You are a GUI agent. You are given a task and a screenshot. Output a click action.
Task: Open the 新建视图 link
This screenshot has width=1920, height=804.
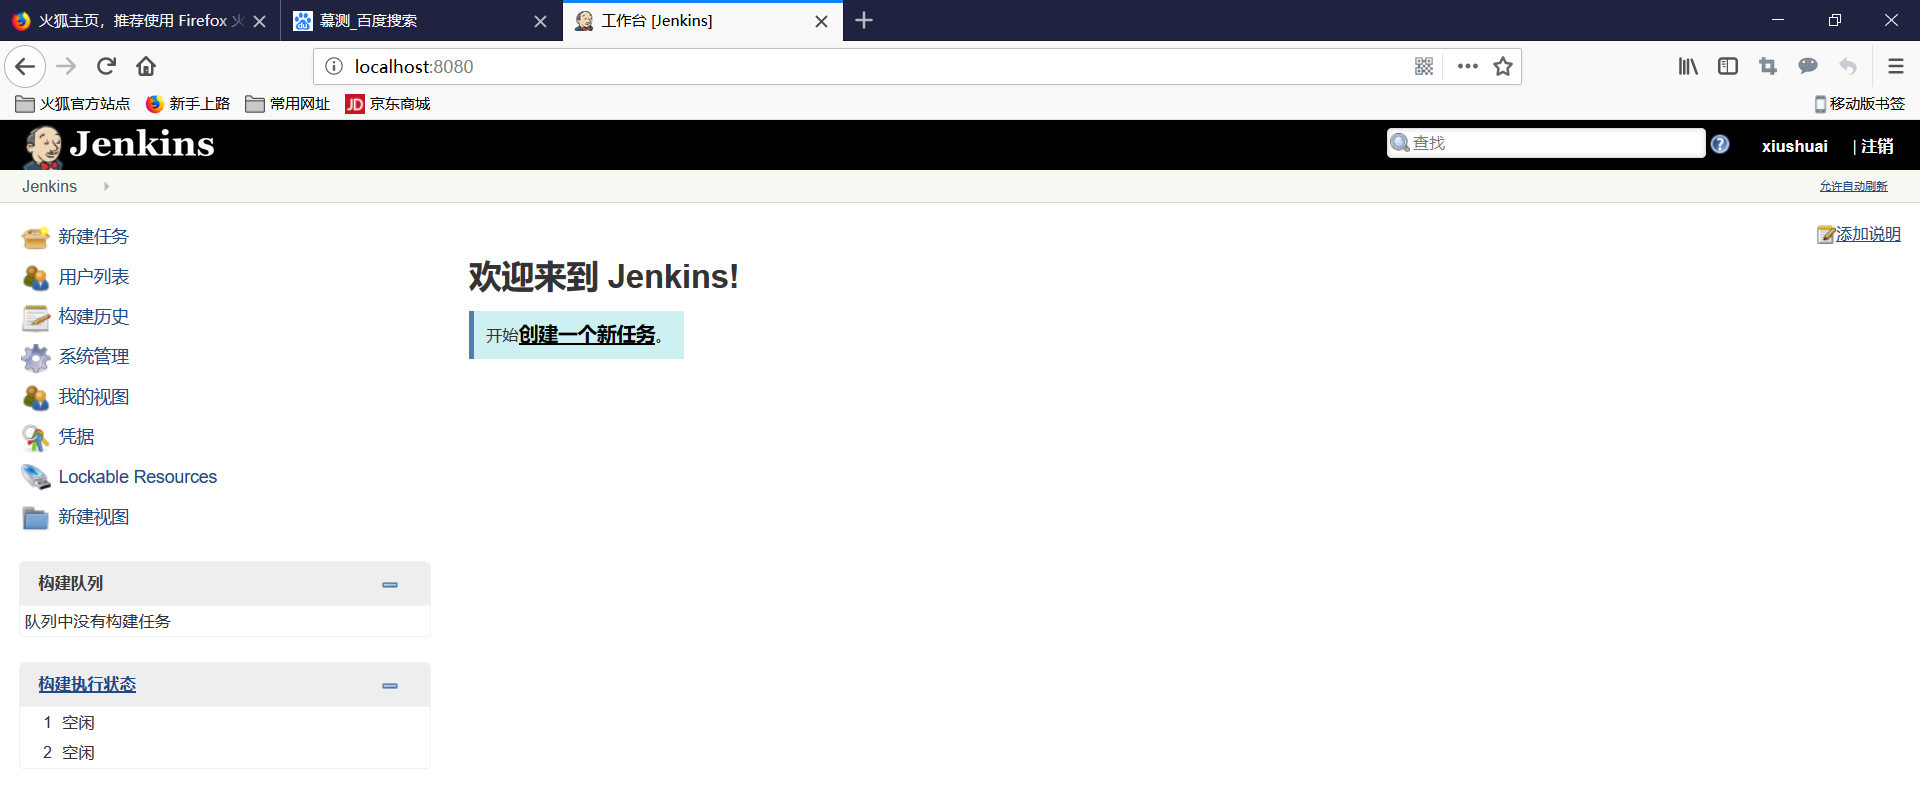pos(94,517)
